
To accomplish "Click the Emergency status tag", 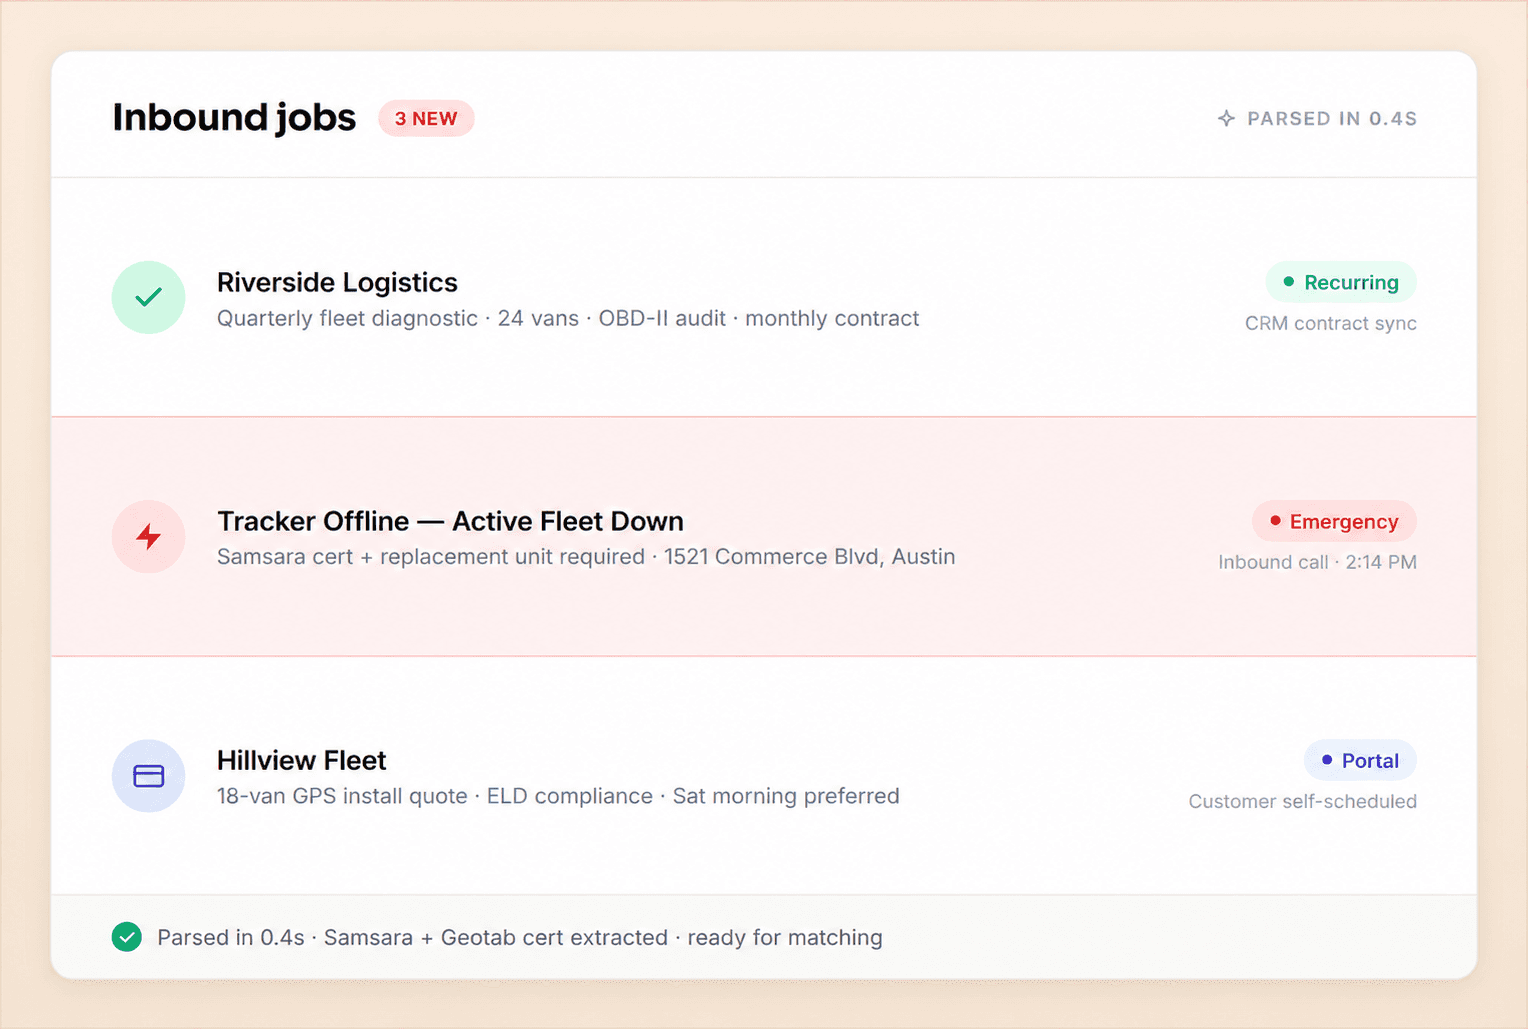I will [1334, 521].
